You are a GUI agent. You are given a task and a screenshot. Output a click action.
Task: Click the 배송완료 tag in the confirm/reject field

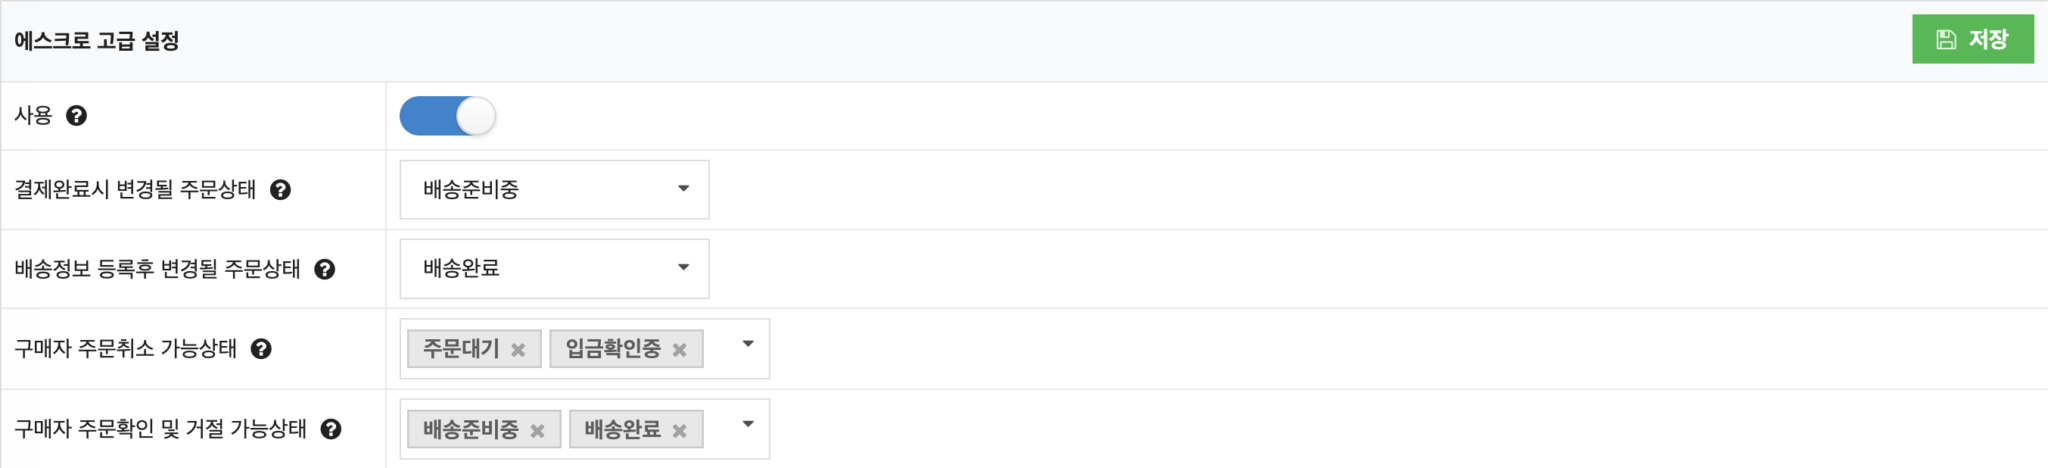coord(622,430)
